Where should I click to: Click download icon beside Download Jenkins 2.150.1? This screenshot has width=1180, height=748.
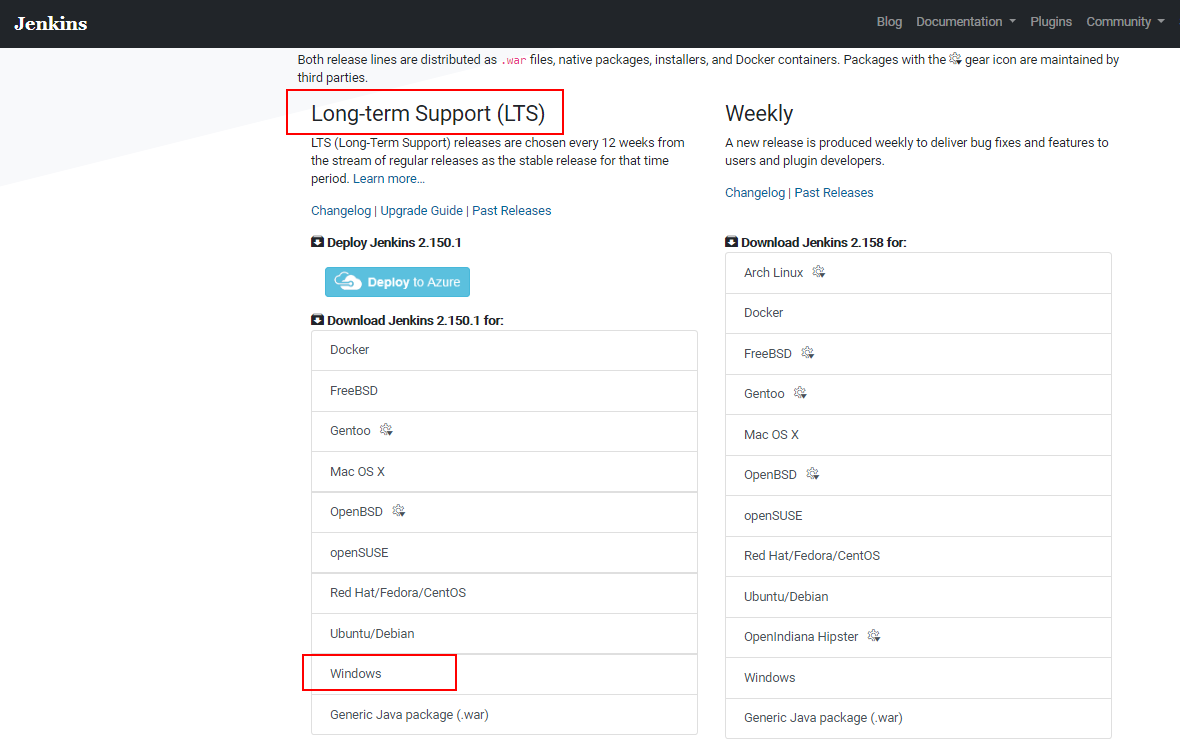[x=318, y=320]
